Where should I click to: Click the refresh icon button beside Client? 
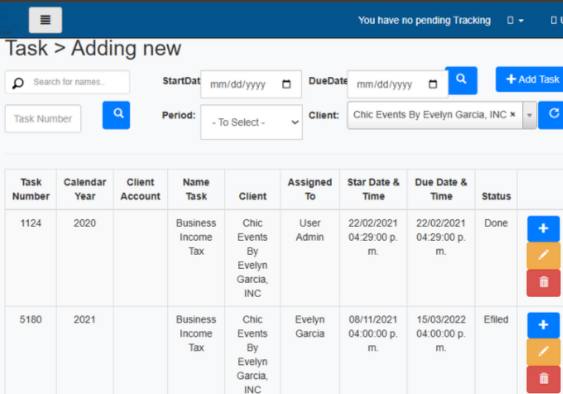552,115
